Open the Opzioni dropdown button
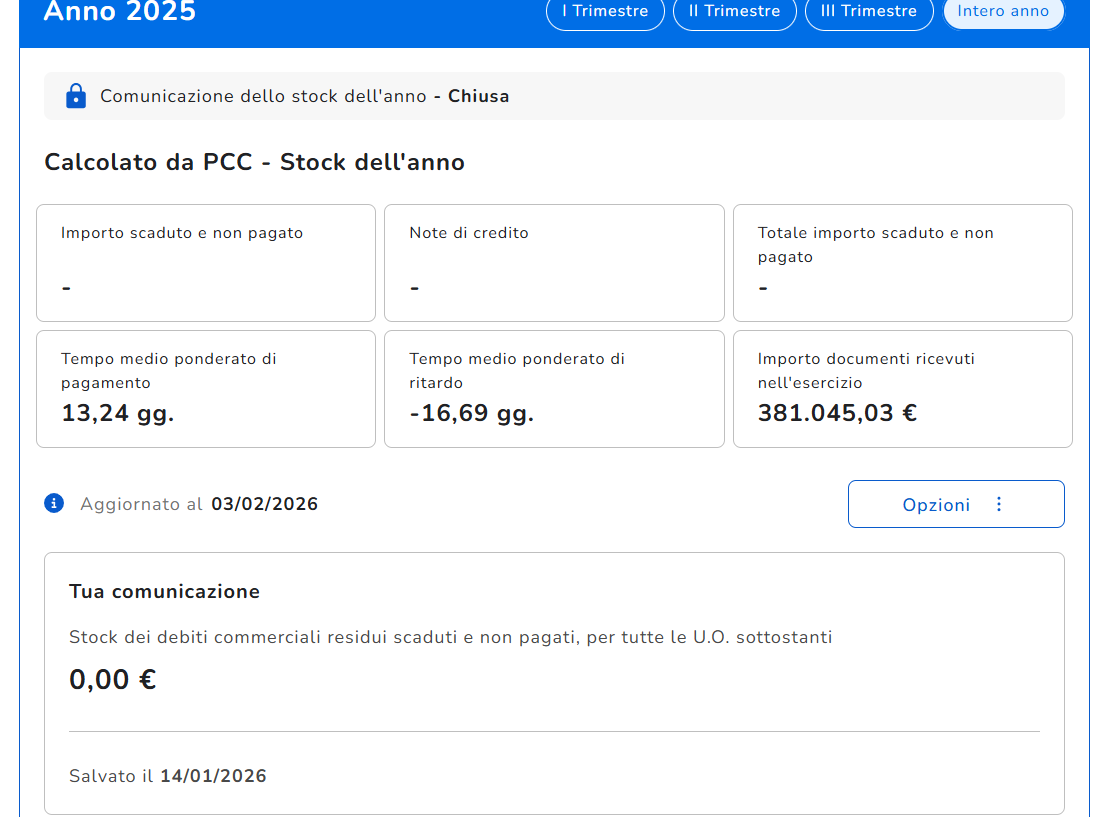Viewport: 1103px width, 817px height. (x=955, y=504)
